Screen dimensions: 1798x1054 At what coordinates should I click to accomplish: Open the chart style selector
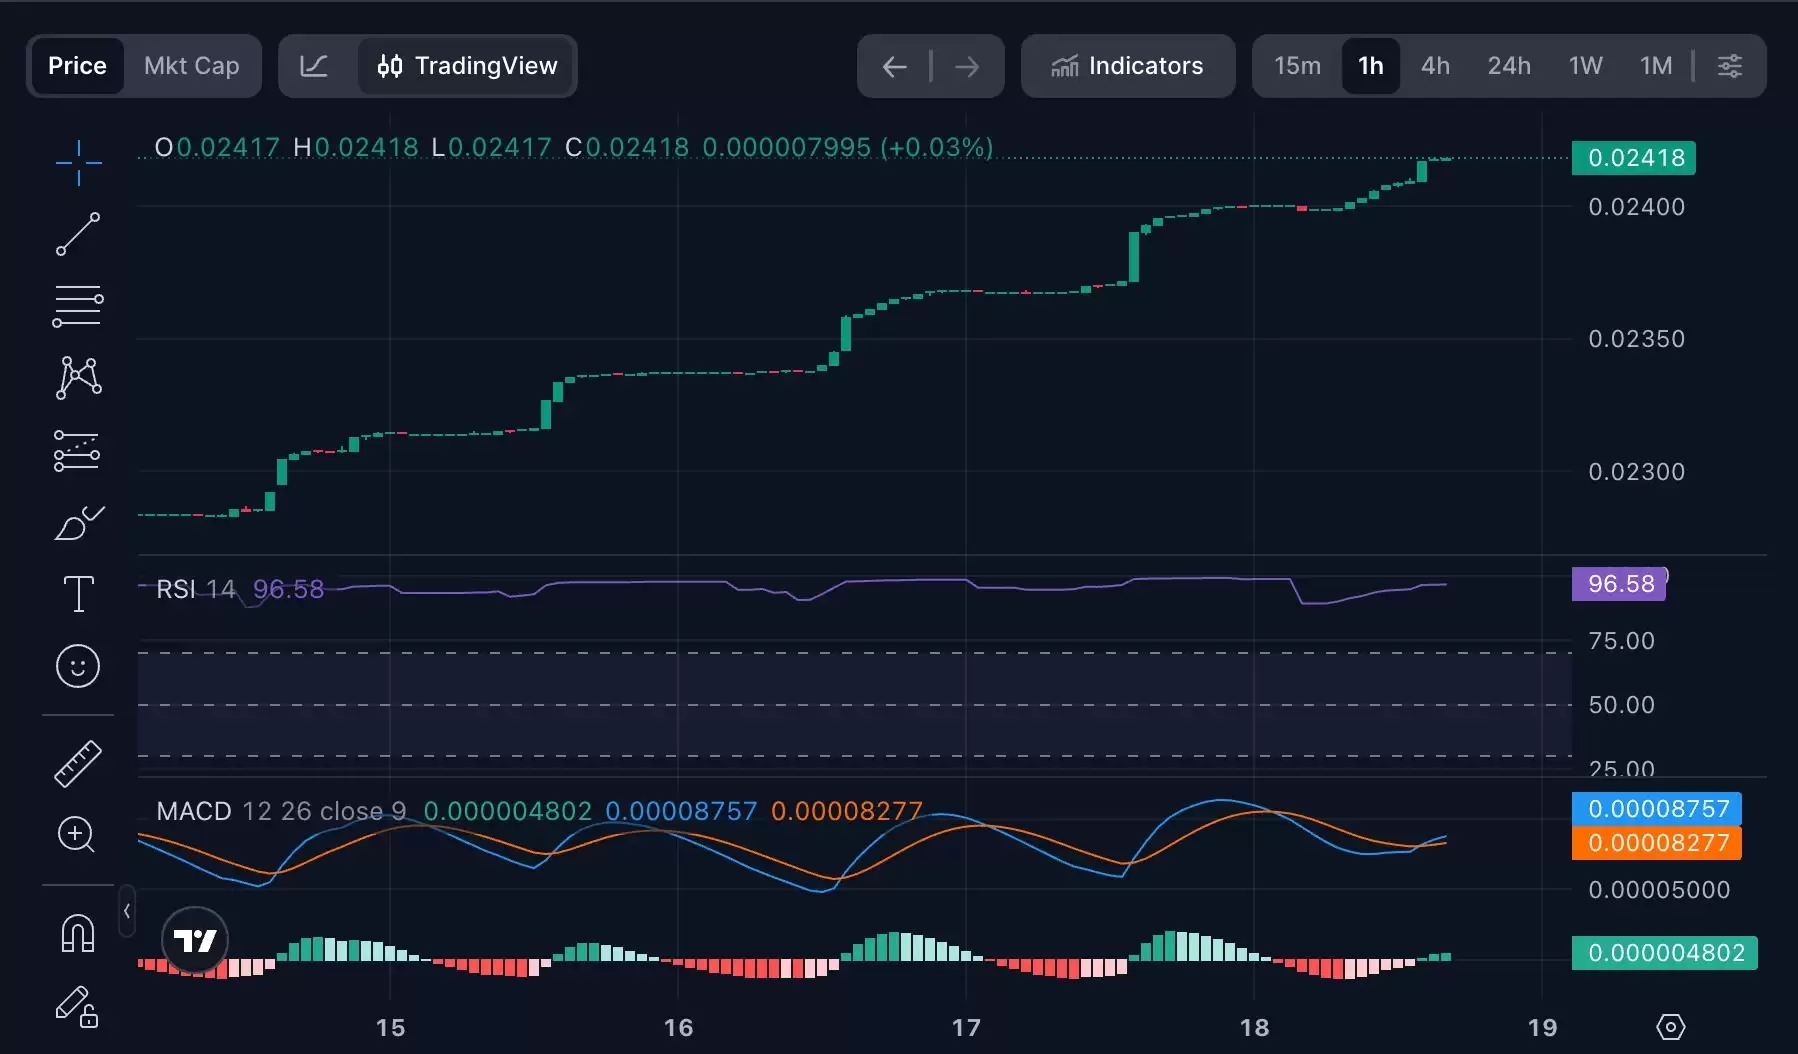click(314, 65)
